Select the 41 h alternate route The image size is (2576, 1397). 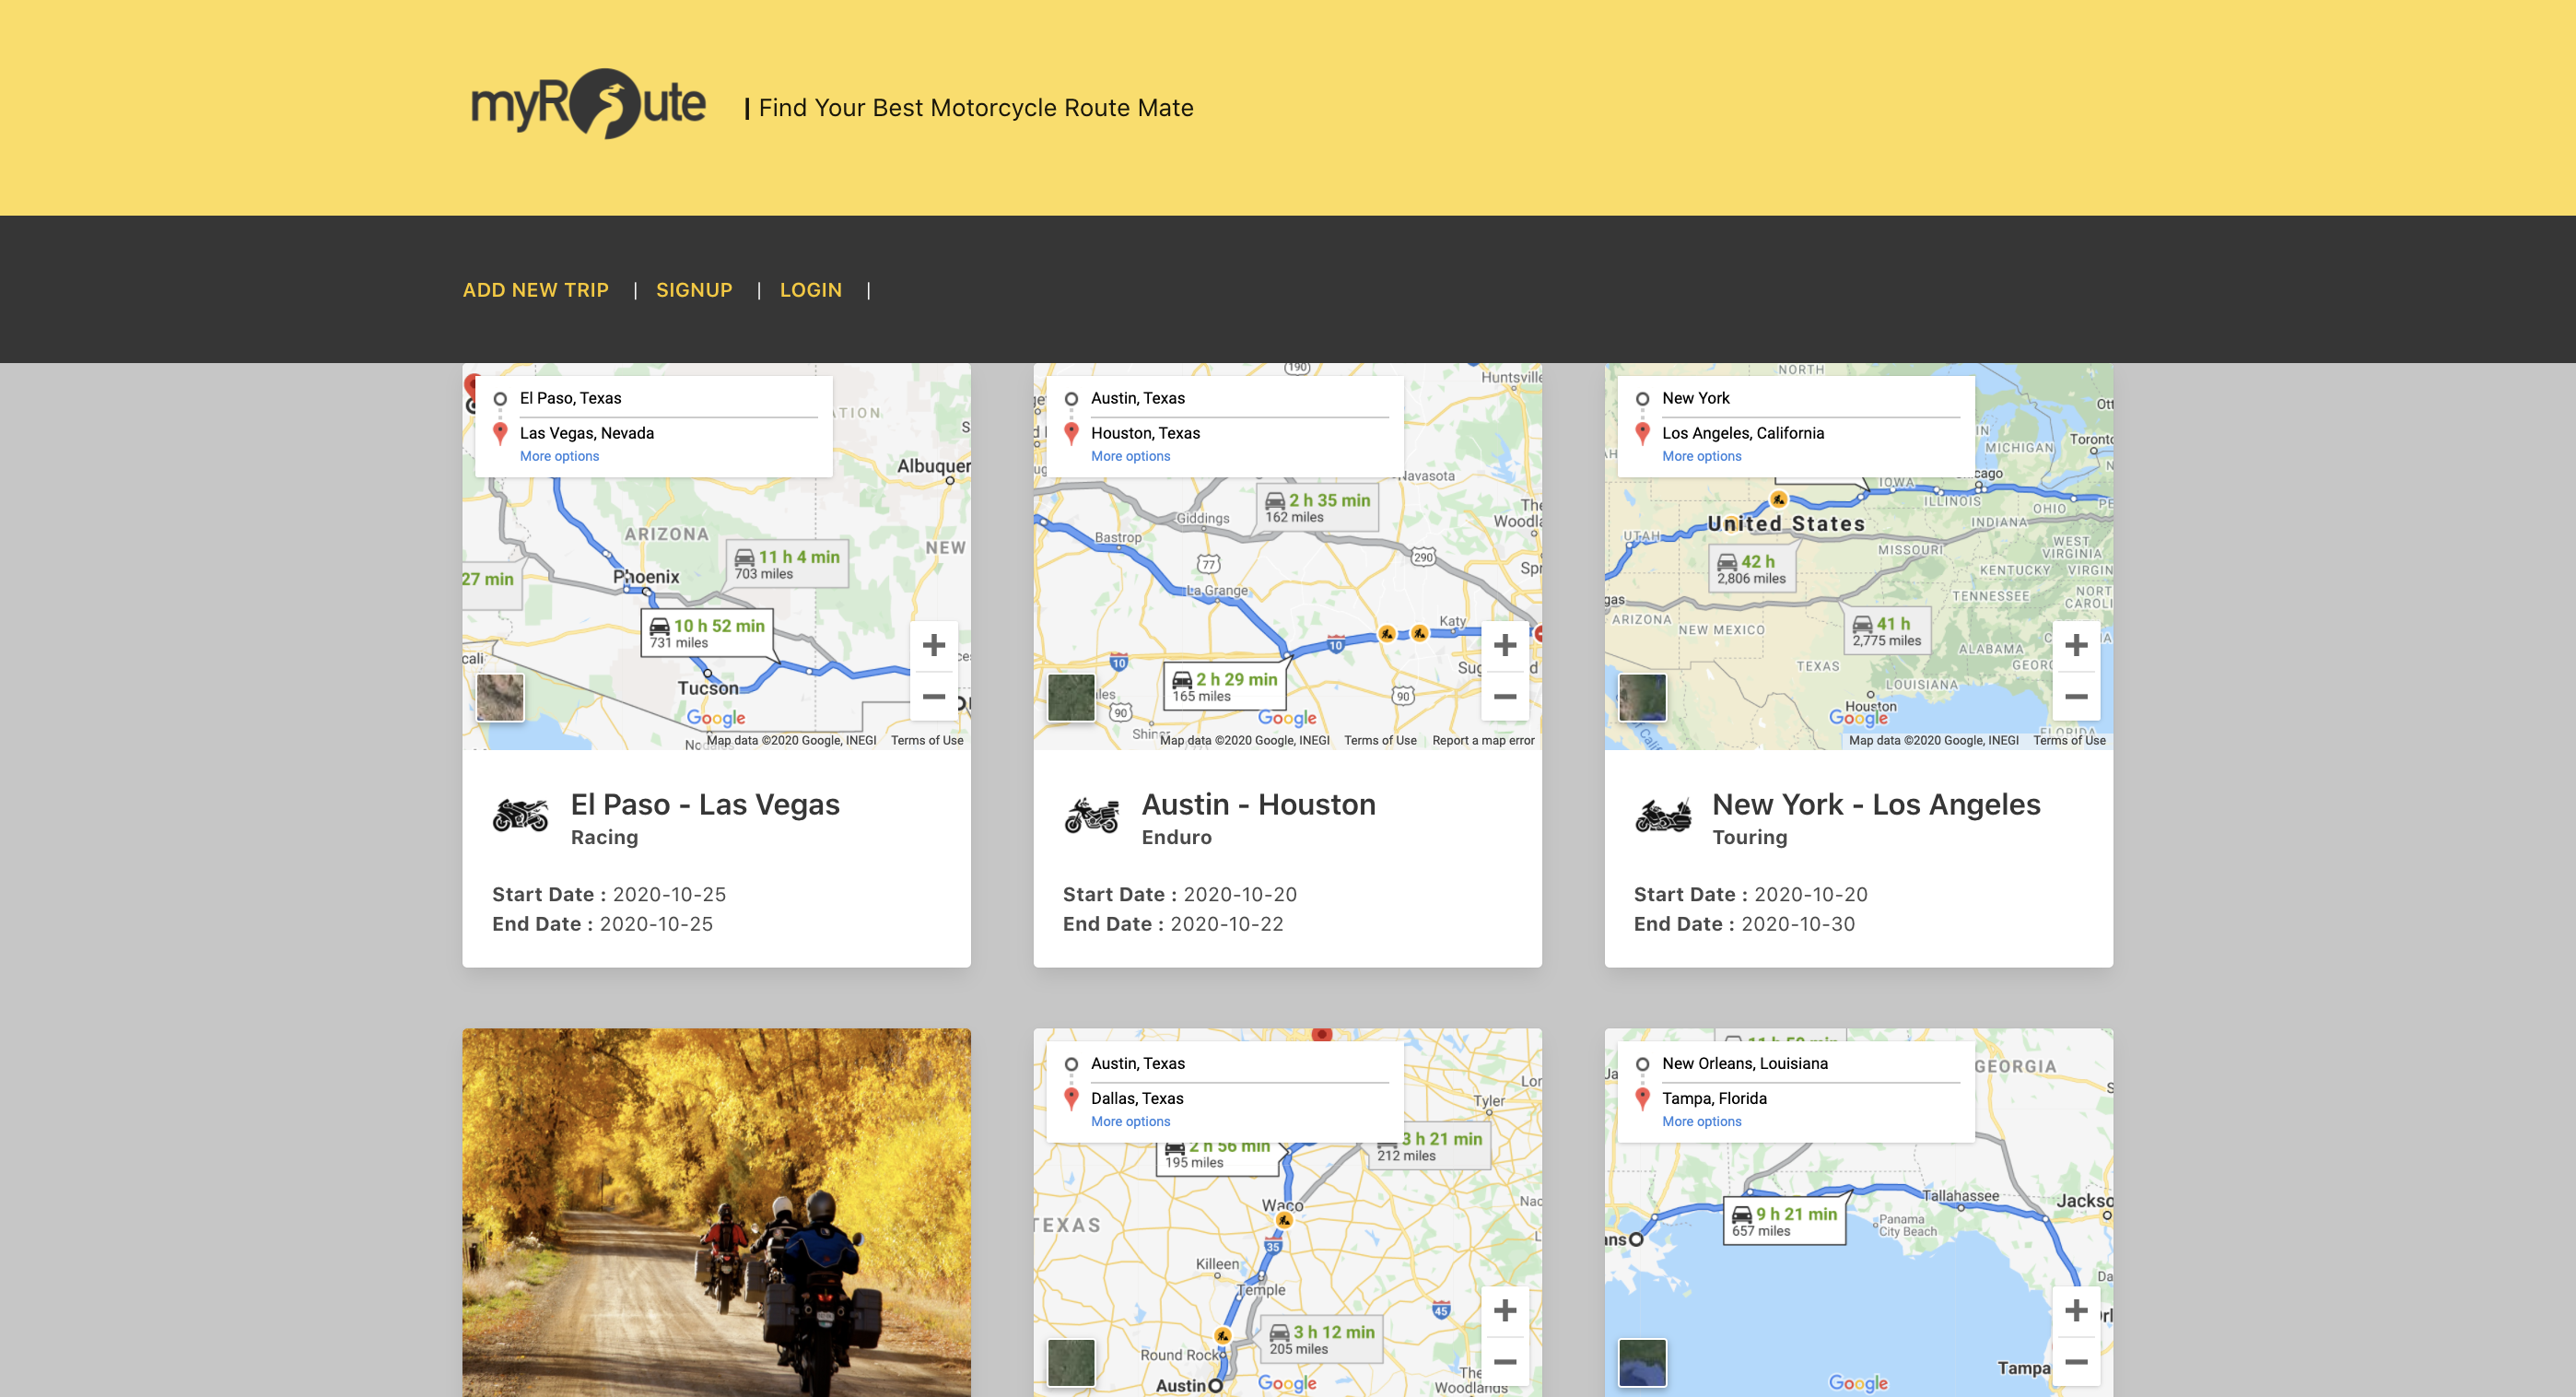(1886, 631)
